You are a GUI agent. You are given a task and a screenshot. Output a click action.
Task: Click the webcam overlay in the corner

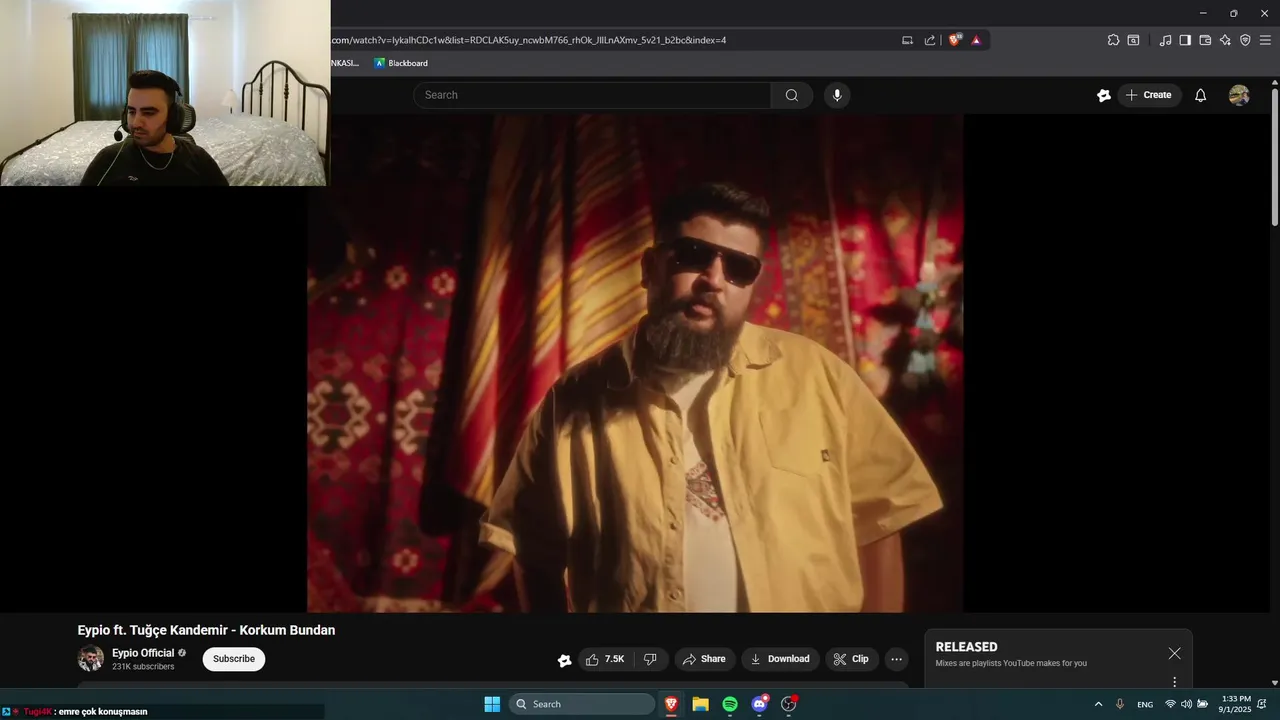pos(165,93)
